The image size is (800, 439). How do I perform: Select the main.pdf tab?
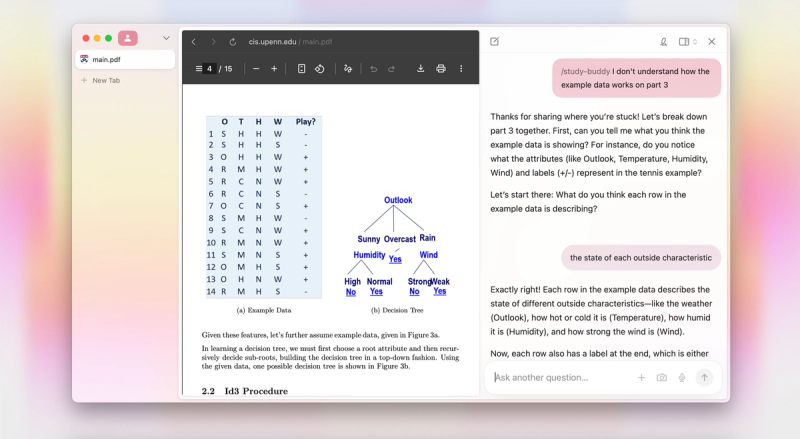125,59
